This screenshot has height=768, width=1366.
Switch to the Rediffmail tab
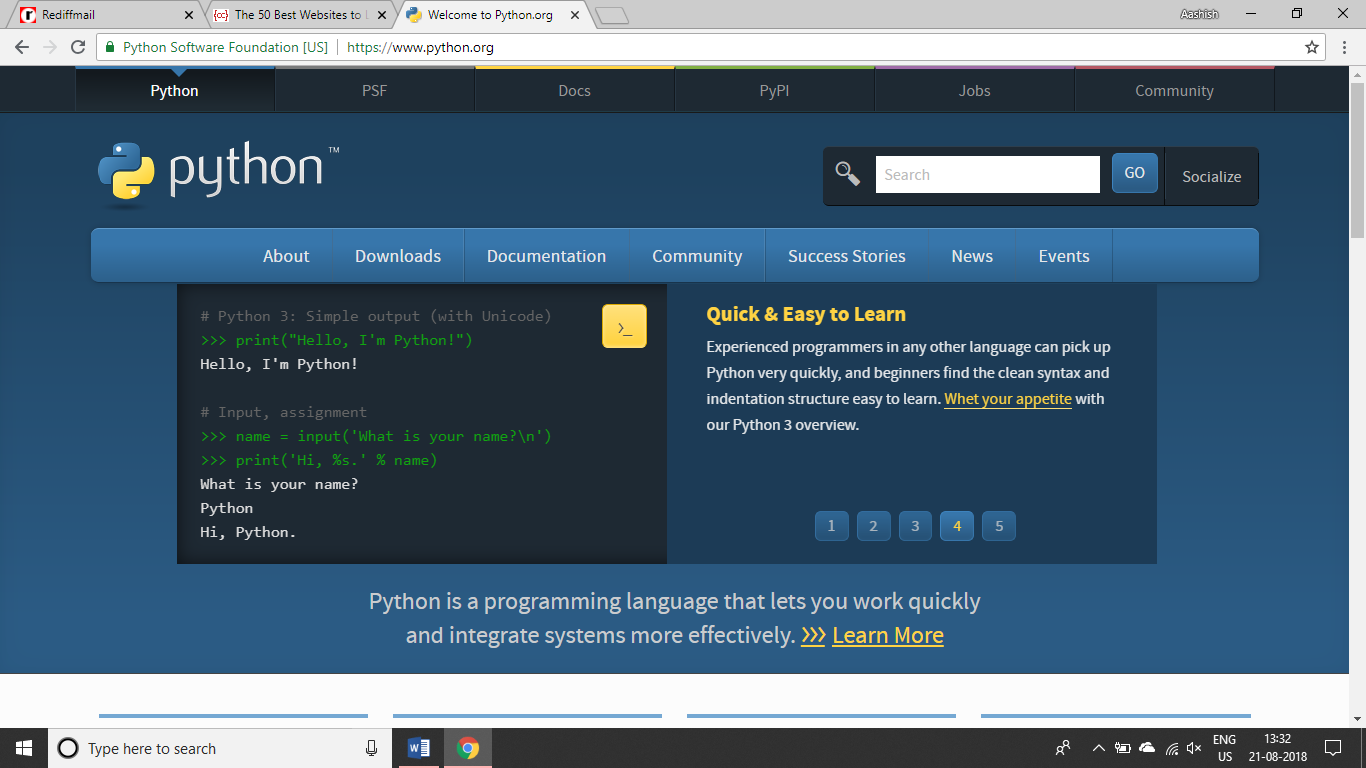point(103,15)
